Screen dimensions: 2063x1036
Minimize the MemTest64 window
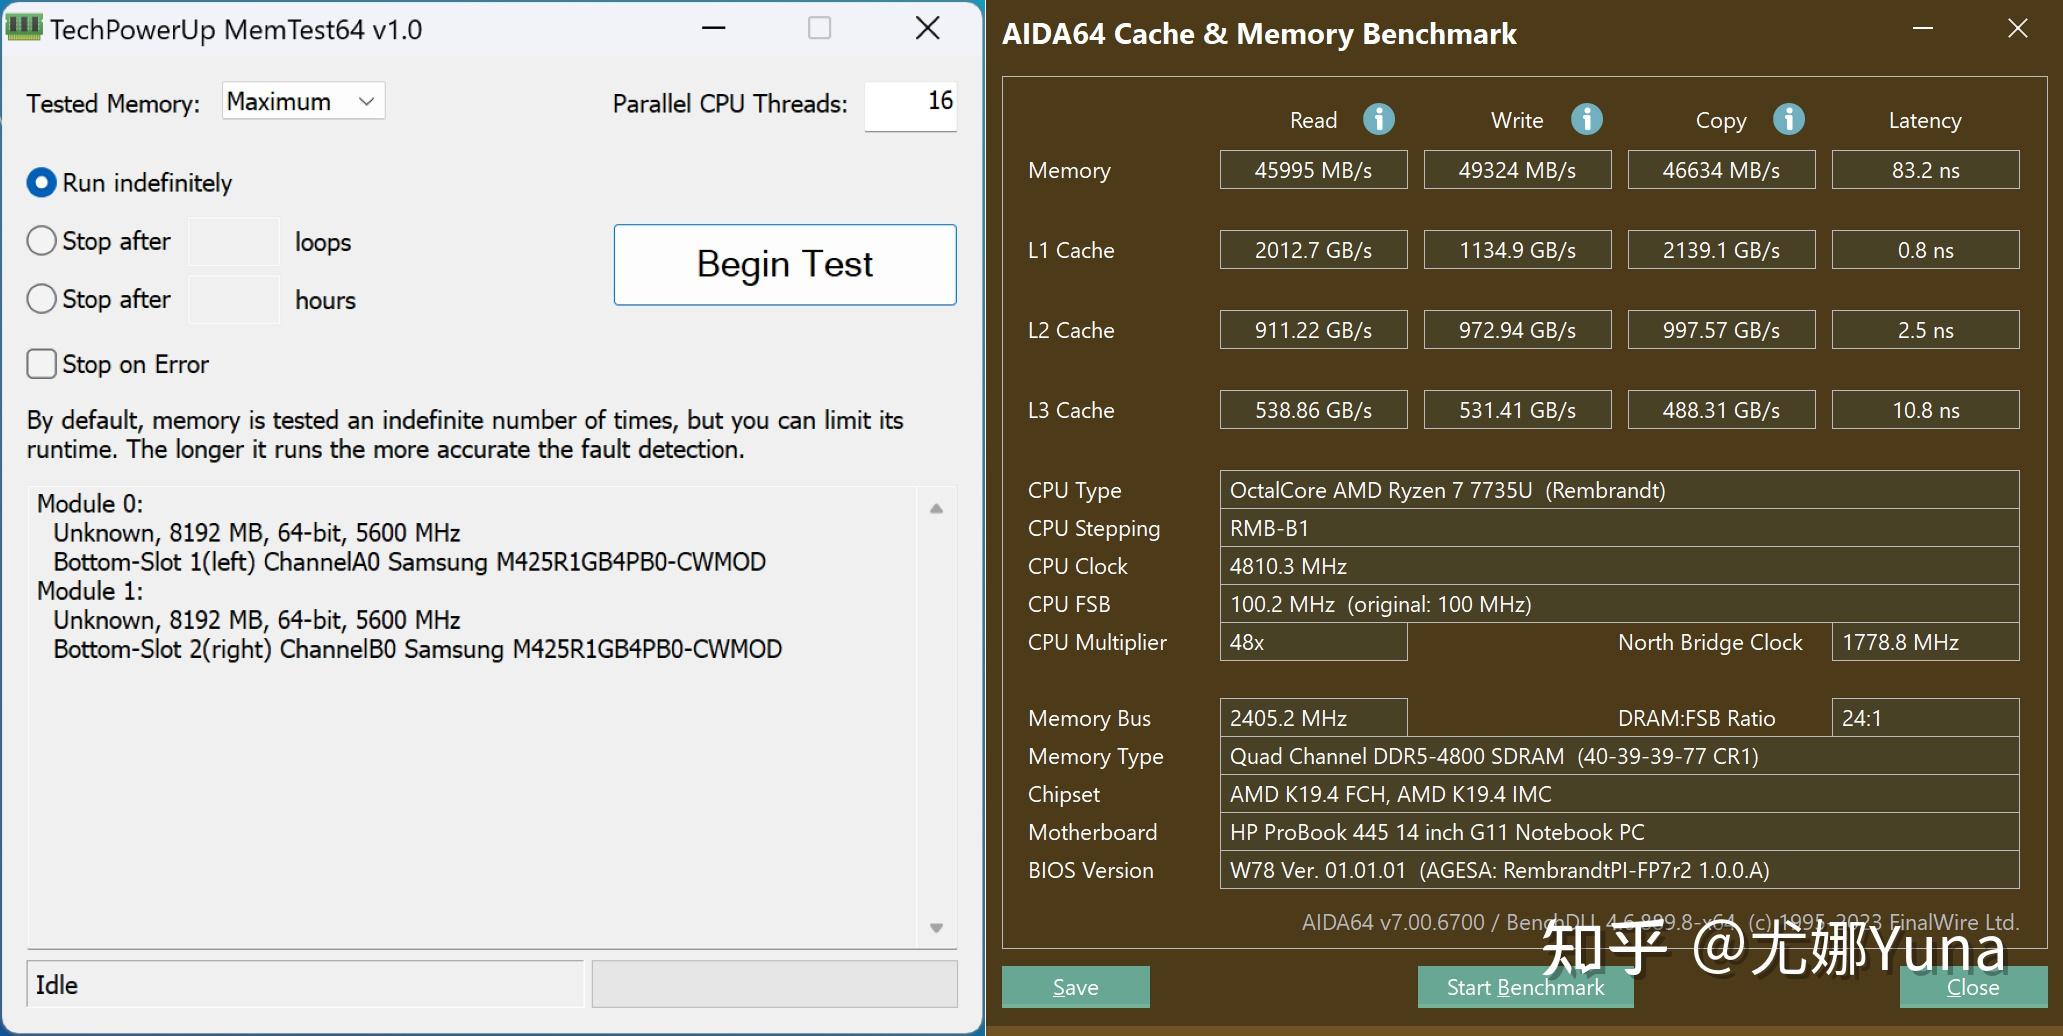pos(714,28)
